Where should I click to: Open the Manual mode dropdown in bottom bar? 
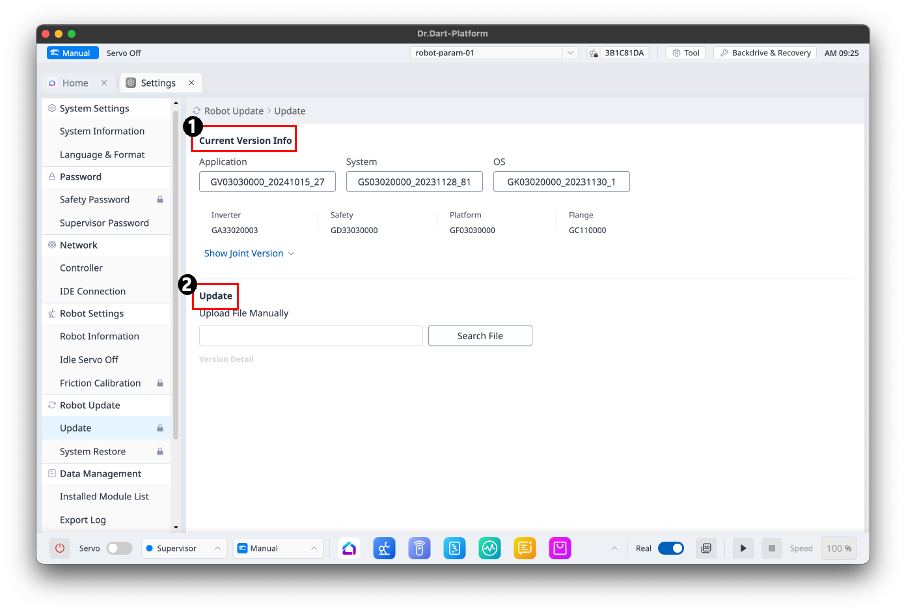pos(279,548)
